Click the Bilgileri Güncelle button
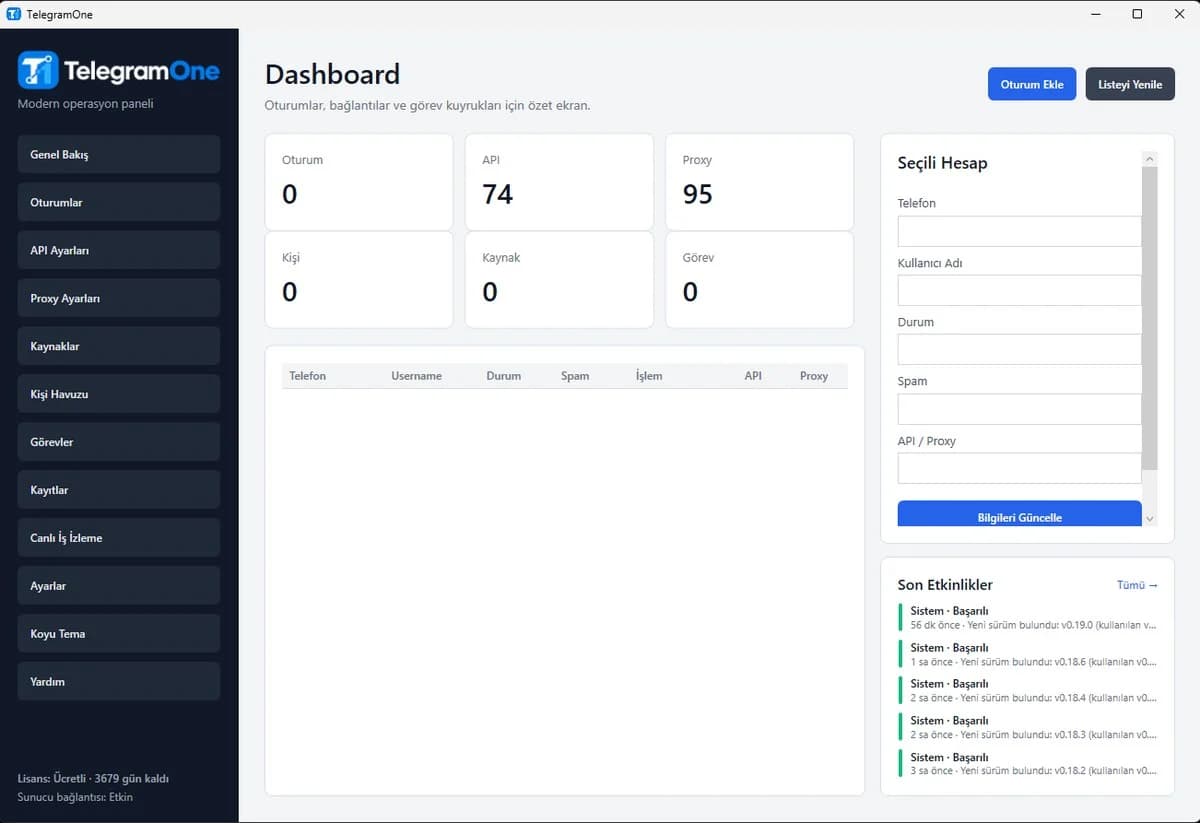Image resolution: width=1200 pixels, height=823 pixels. pyautogui.click(x=1019, y=515)
